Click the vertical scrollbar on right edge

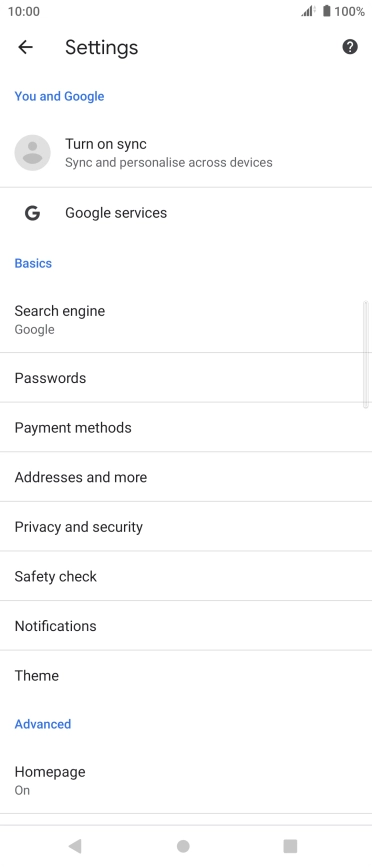365,355
